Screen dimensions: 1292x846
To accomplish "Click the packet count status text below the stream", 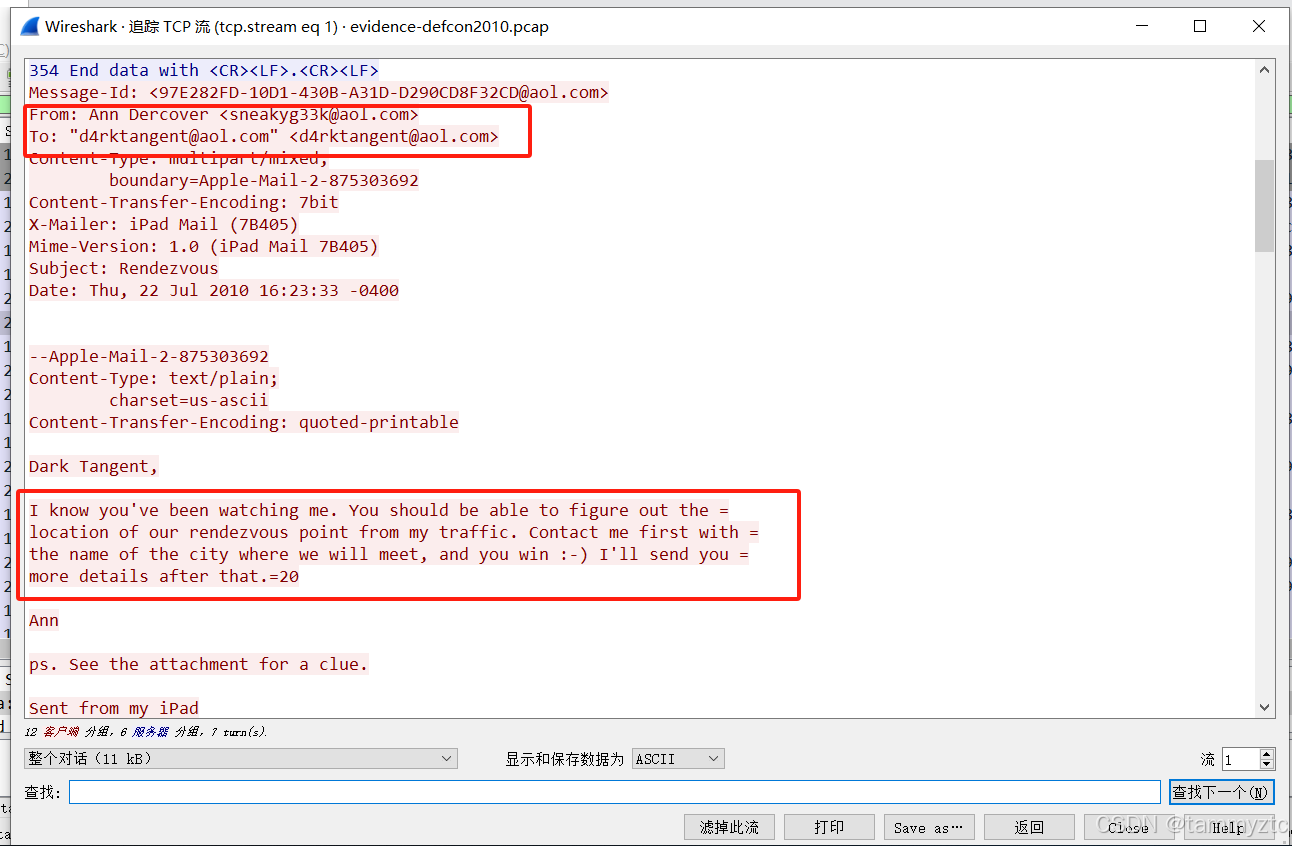I will click(x=145, y=733).
